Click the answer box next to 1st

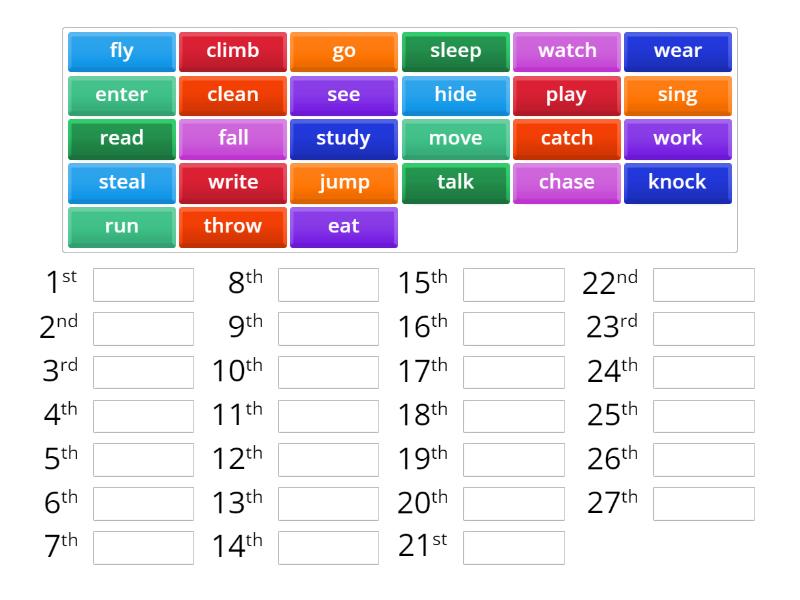click(x=141, y=284)
